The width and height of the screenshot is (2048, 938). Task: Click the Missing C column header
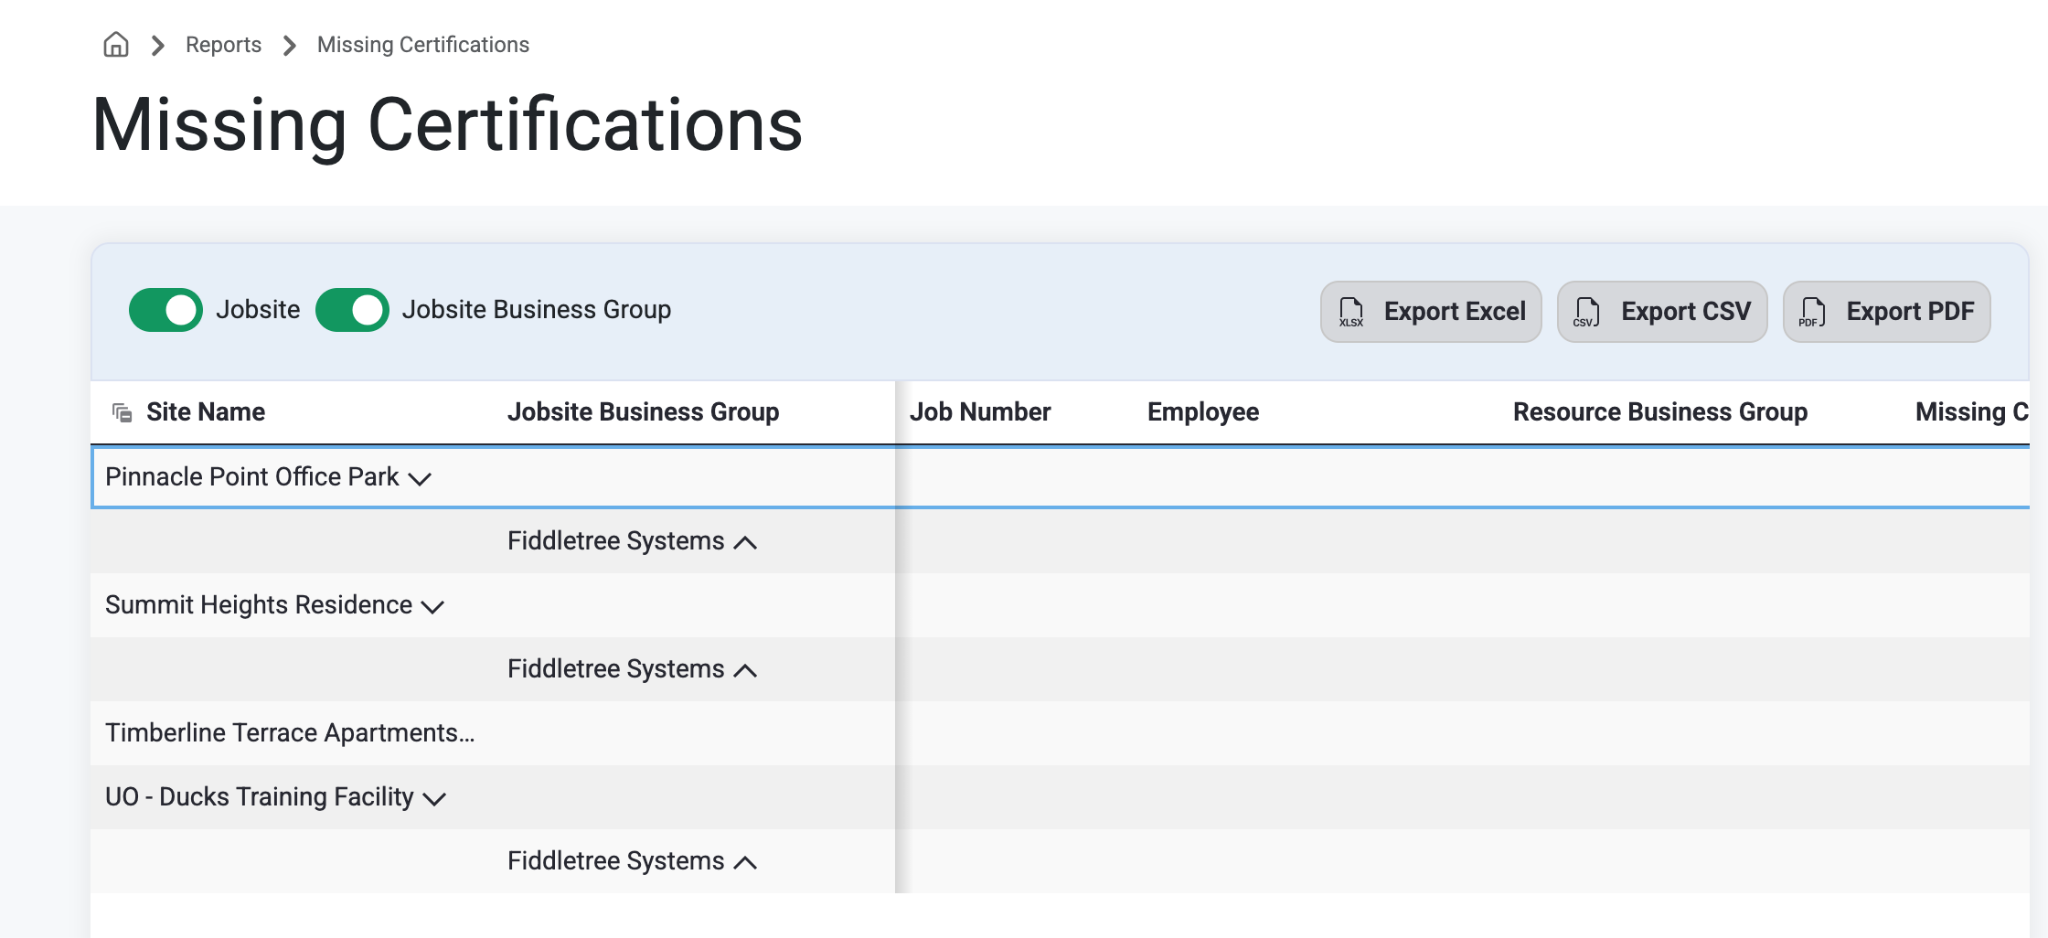1972,412
